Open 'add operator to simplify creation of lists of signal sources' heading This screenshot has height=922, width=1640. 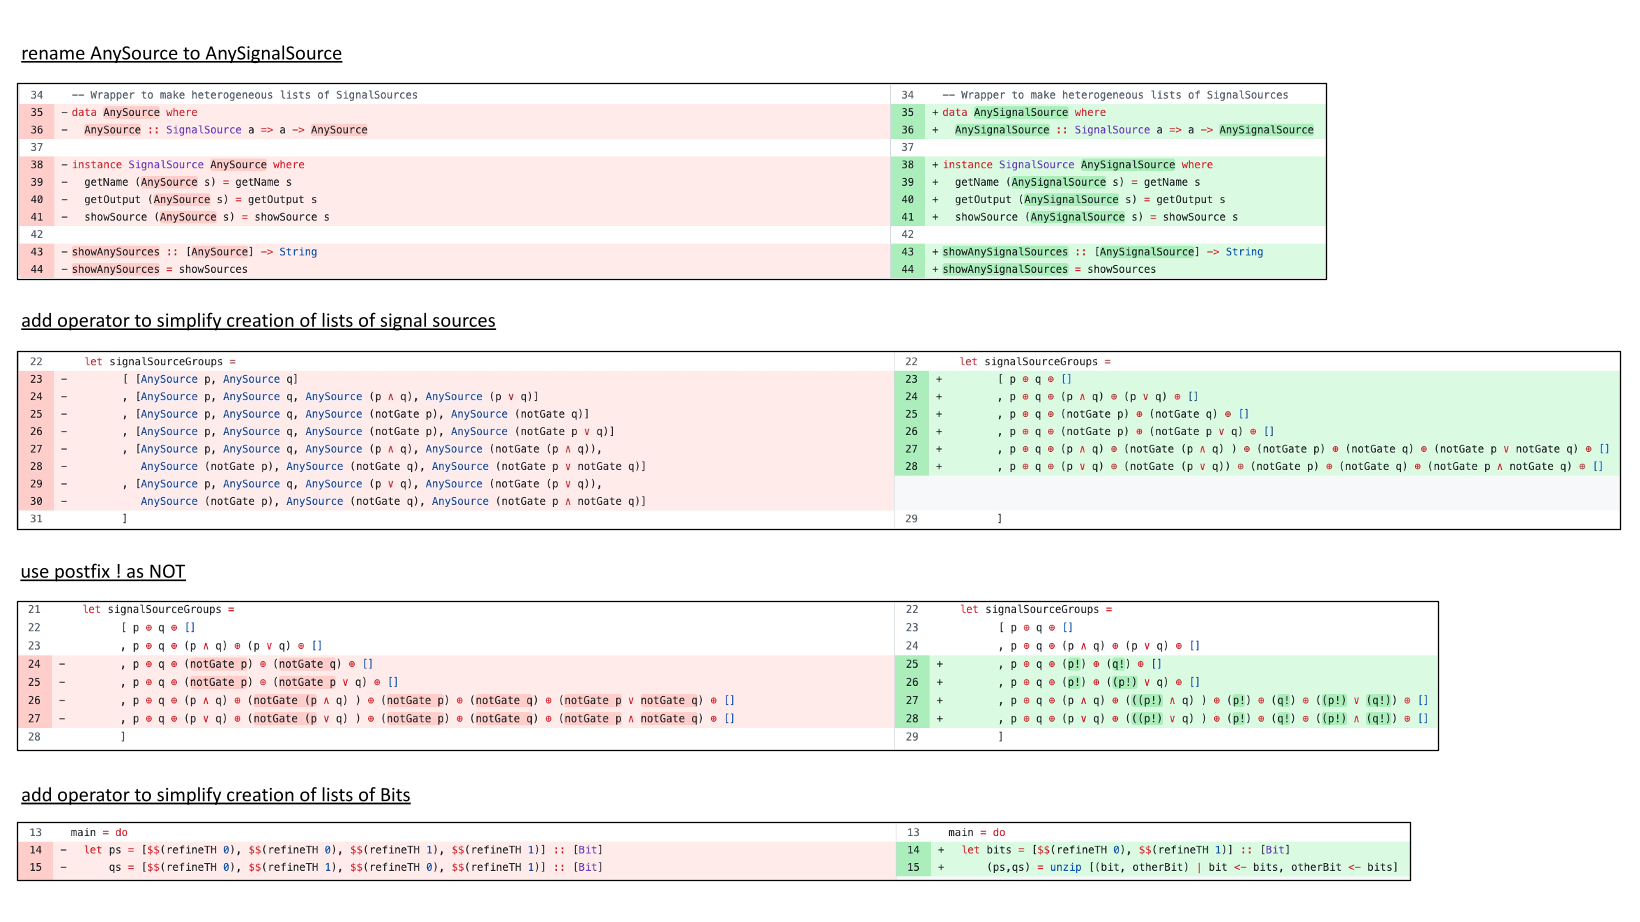click(x=258, y=321)
